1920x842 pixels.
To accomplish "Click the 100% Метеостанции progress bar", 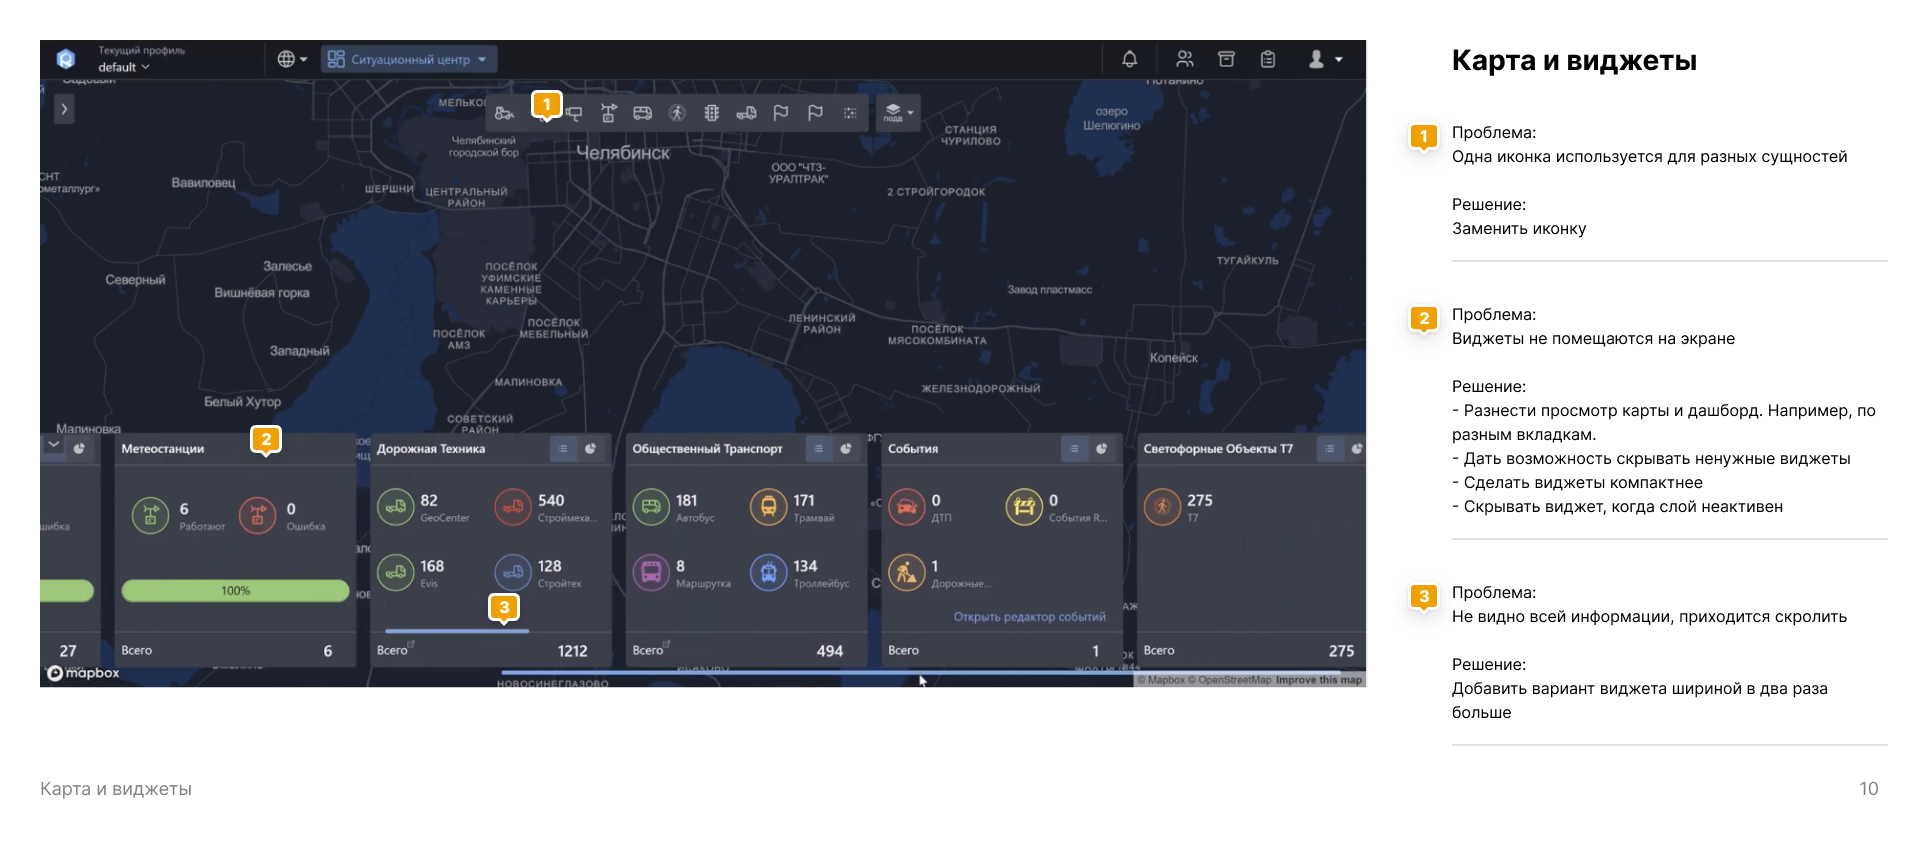I will pyautogui.click(x=235, y=591).
